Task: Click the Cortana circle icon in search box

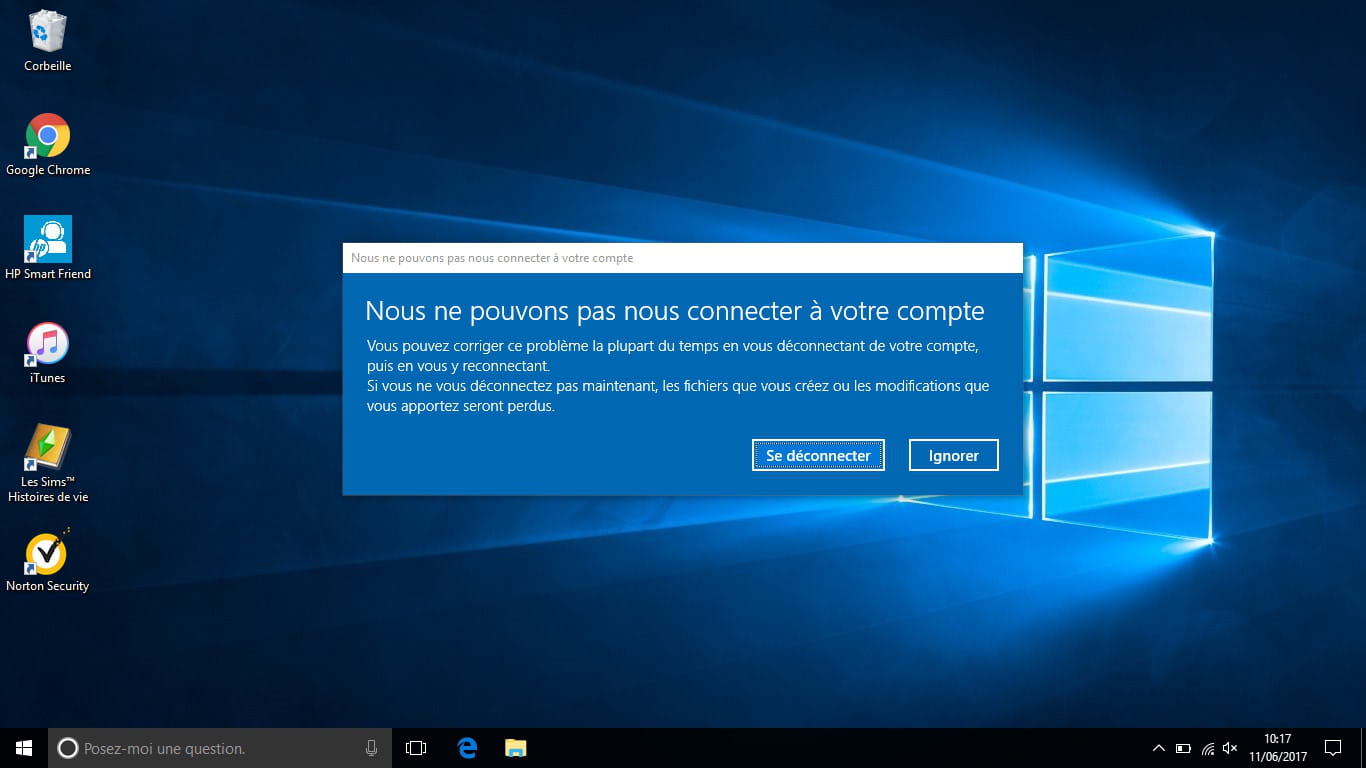Action: pyautogui.click(x=68, y=748)
